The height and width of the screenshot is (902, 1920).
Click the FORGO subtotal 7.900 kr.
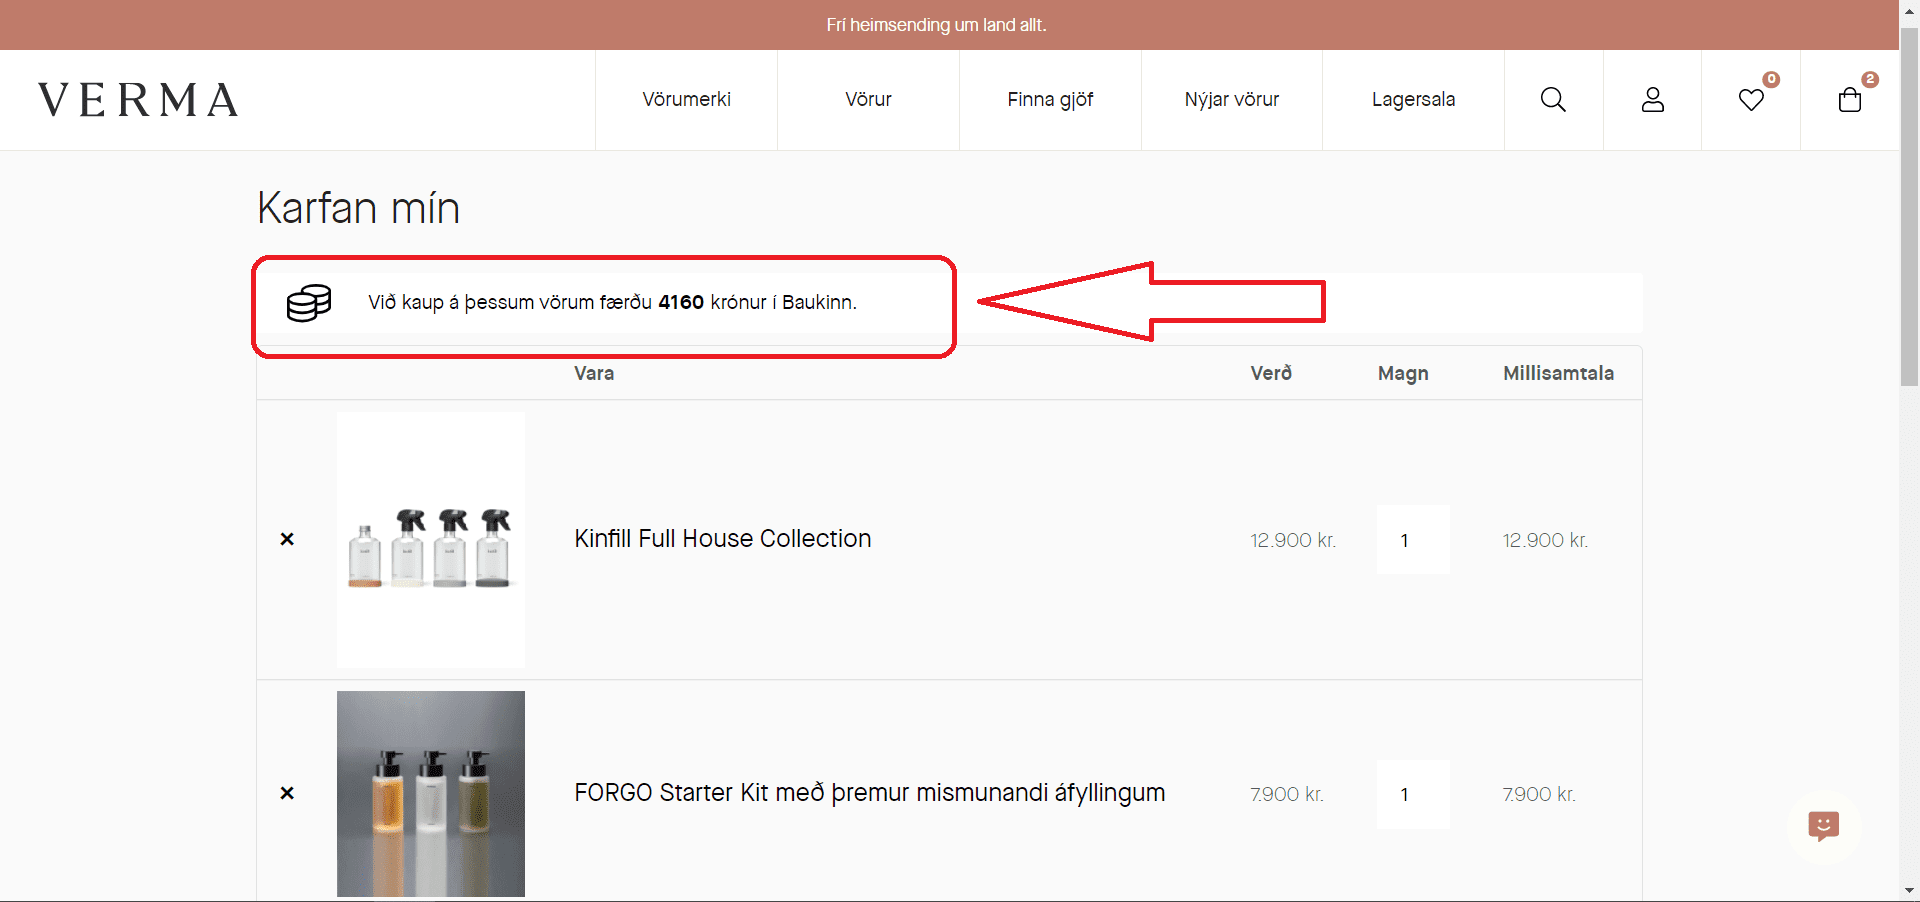click(1539, 794)
